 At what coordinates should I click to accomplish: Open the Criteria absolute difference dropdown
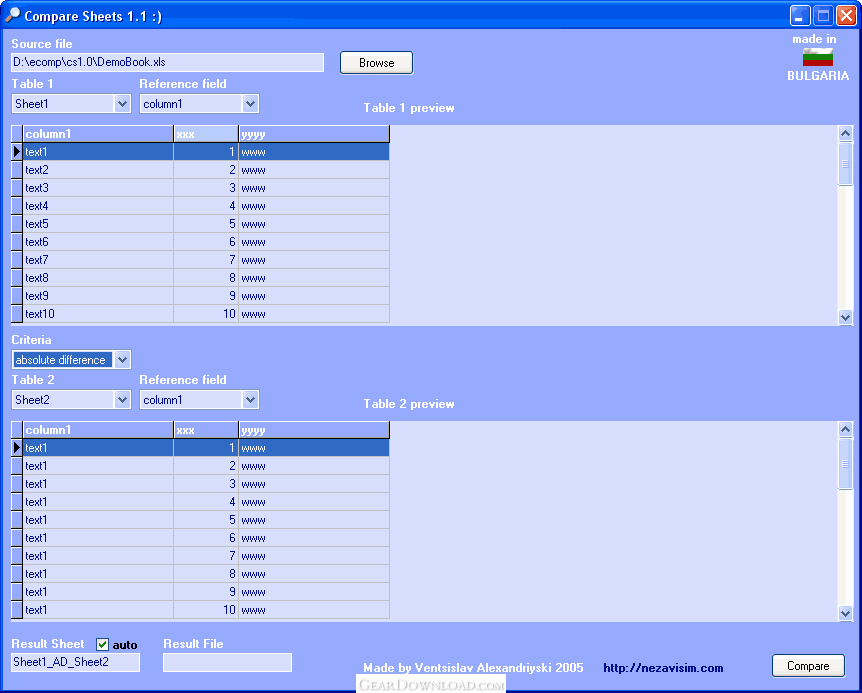coord(122,360)
